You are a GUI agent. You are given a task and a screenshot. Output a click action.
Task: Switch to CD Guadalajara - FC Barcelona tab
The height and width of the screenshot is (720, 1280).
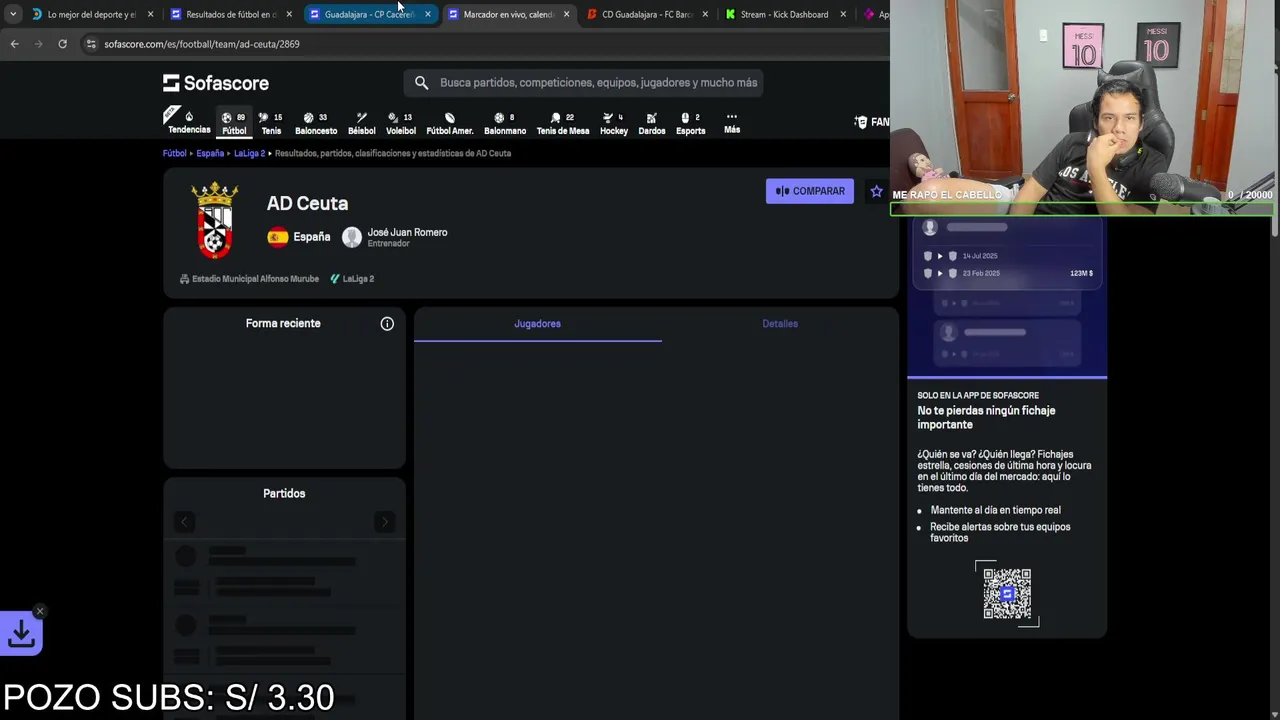click(647, 14)
